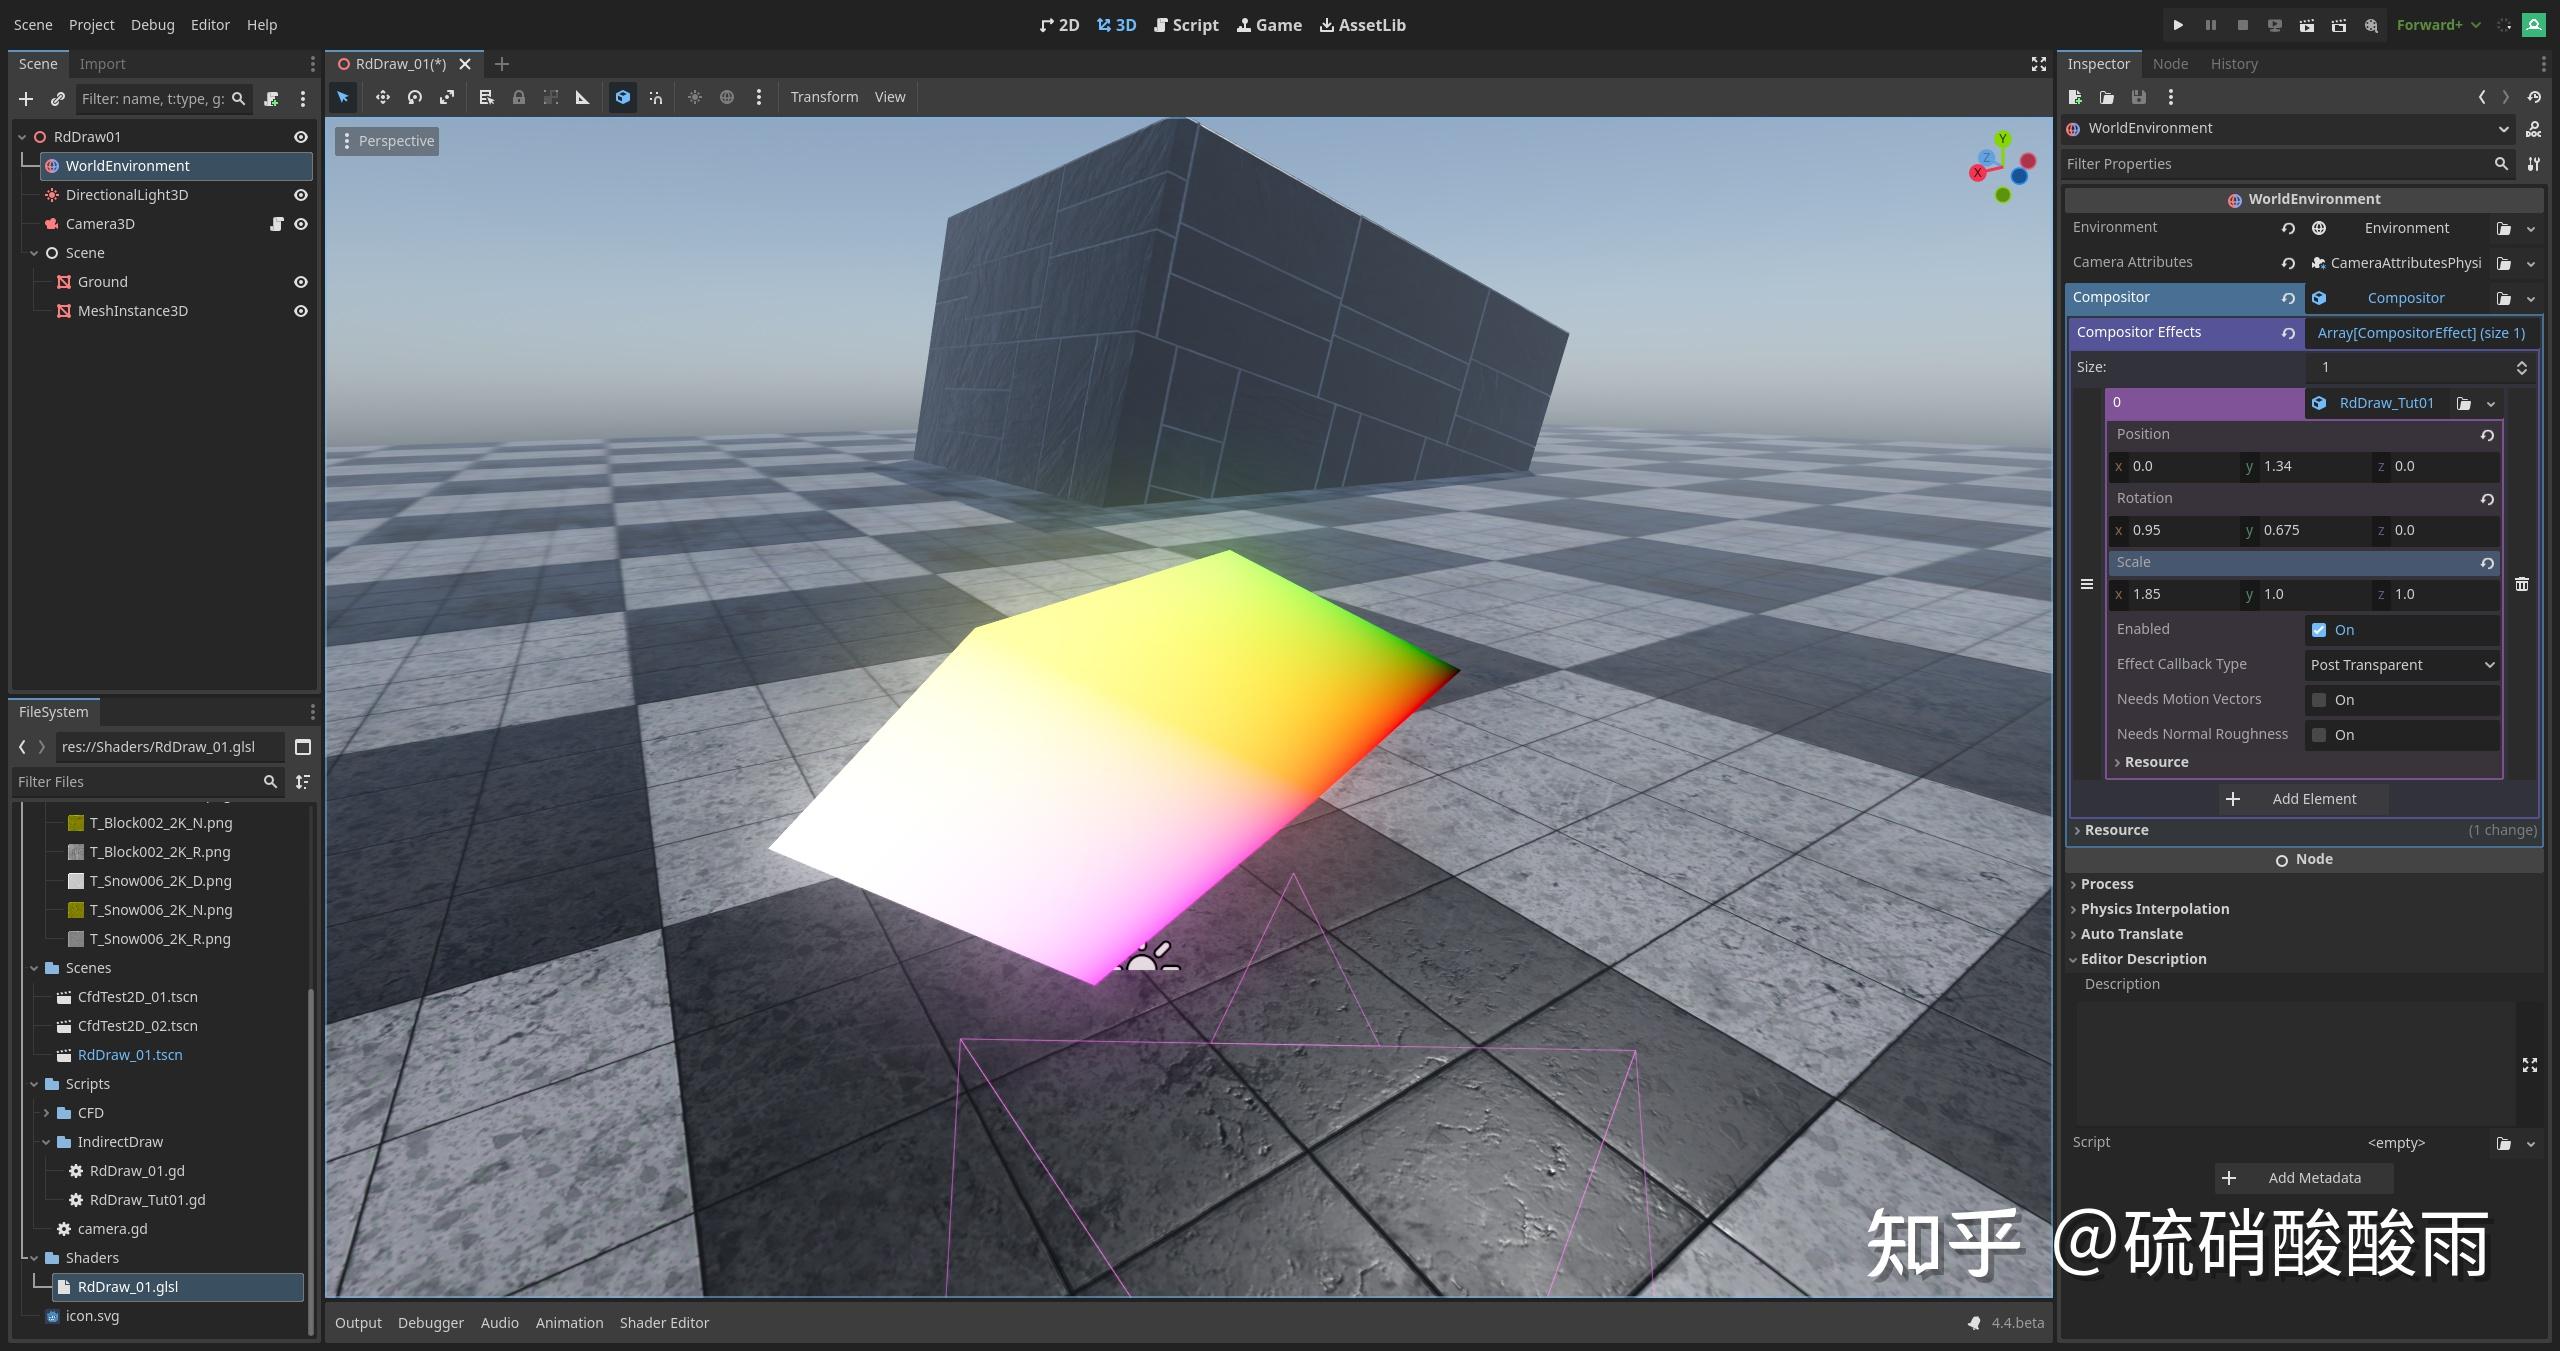This screenshot has width=2560, height=1351.
Task: Toggle preview sunlight in viewport toolbar
Action: click(695, 97)
